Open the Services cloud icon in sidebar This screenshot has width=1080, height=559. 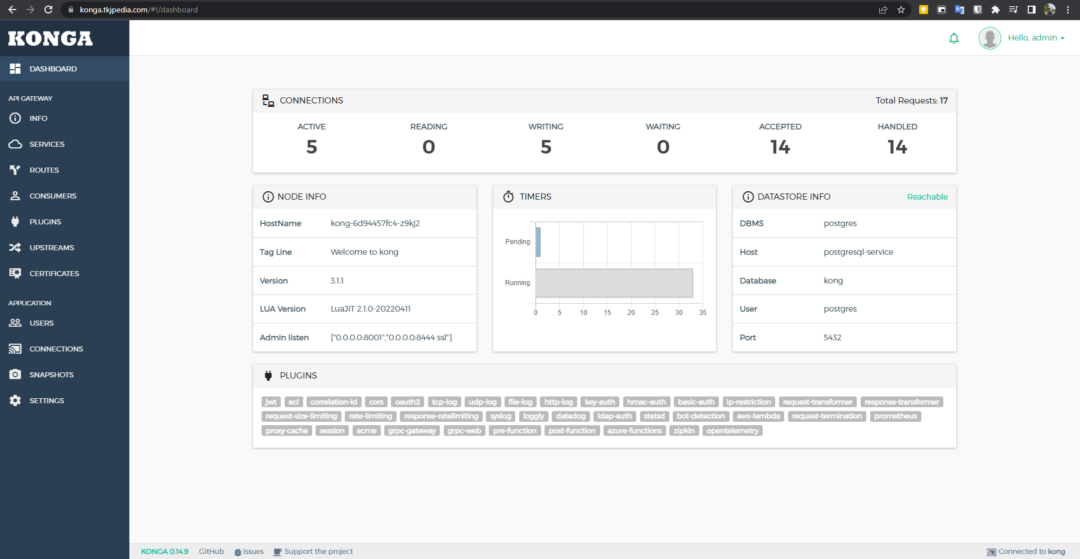point(15,144)
